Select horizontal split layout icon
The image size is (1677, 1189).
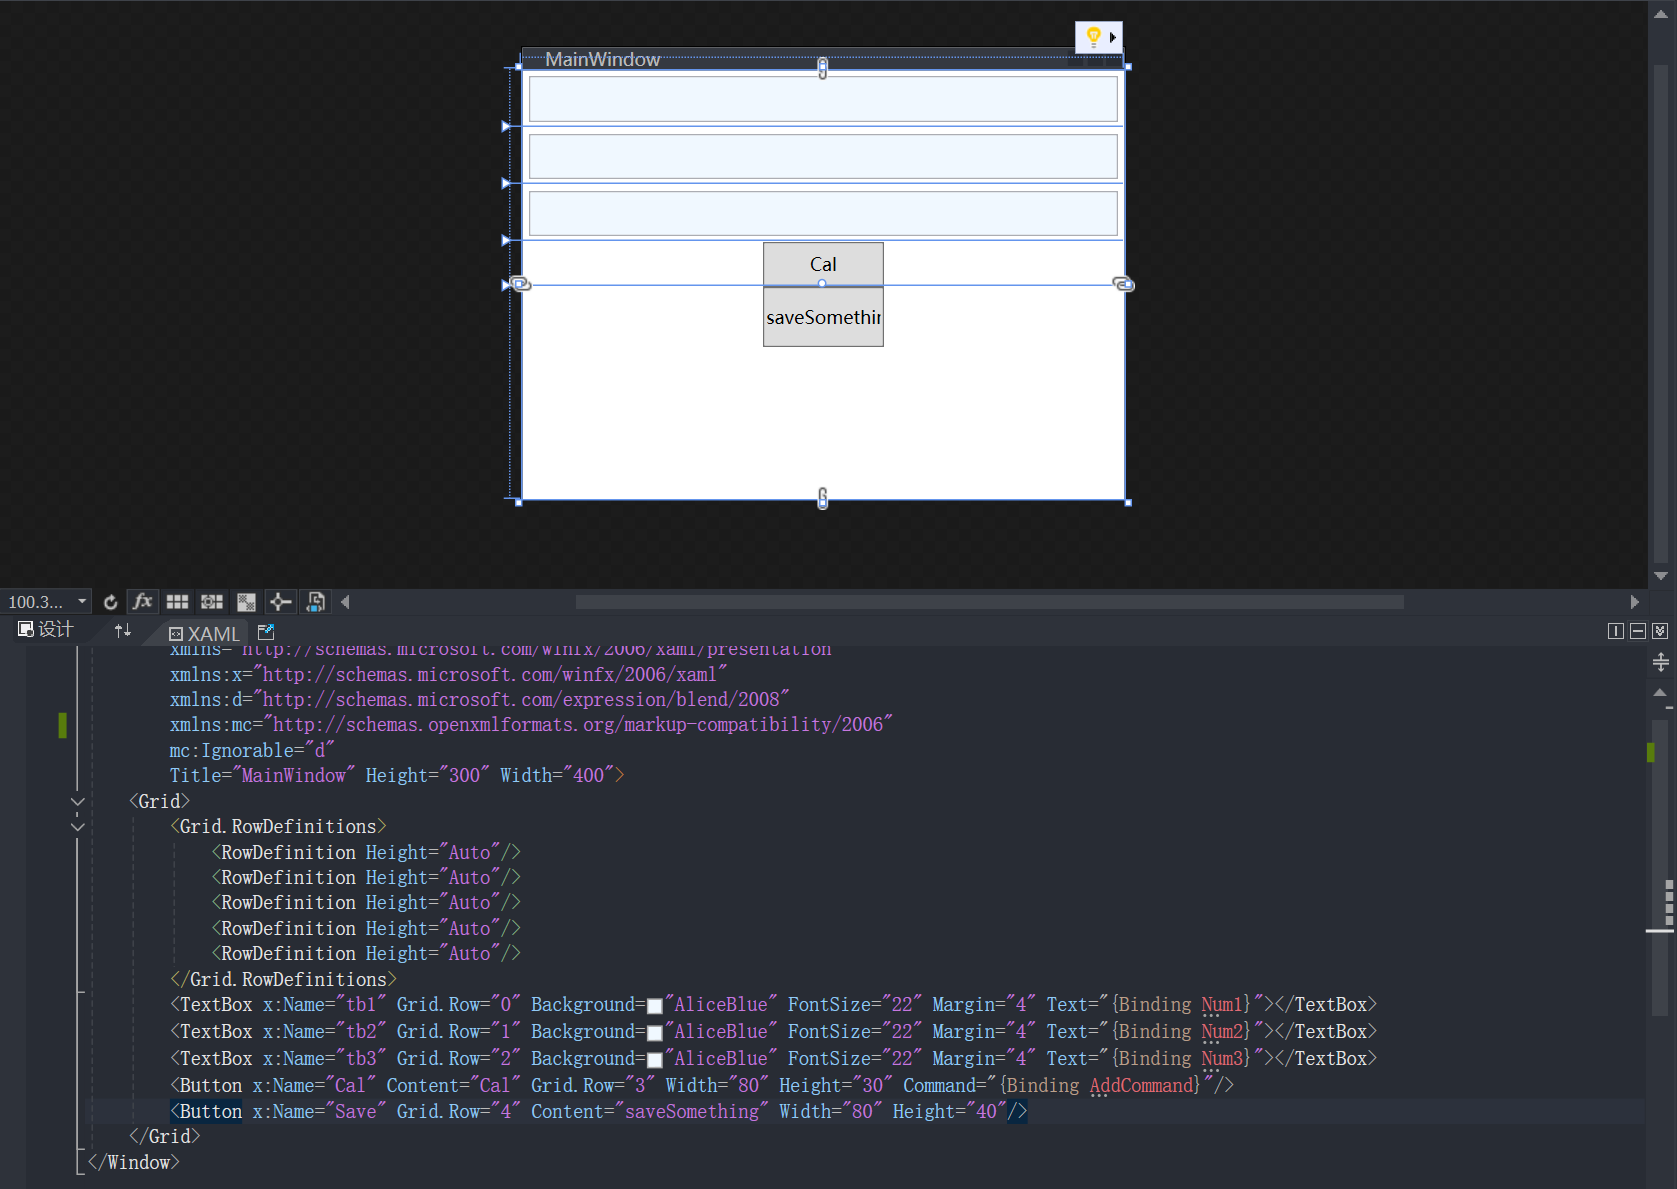click(1638, 631)
